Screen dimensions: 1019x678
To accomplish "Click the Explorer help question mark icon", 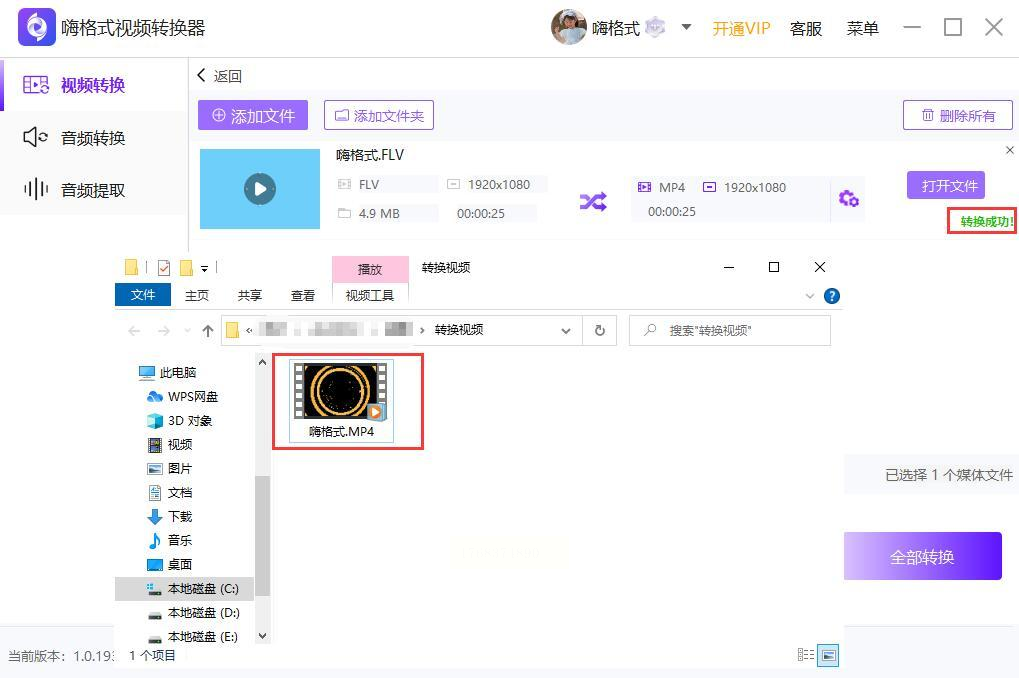I will [831, 296].
